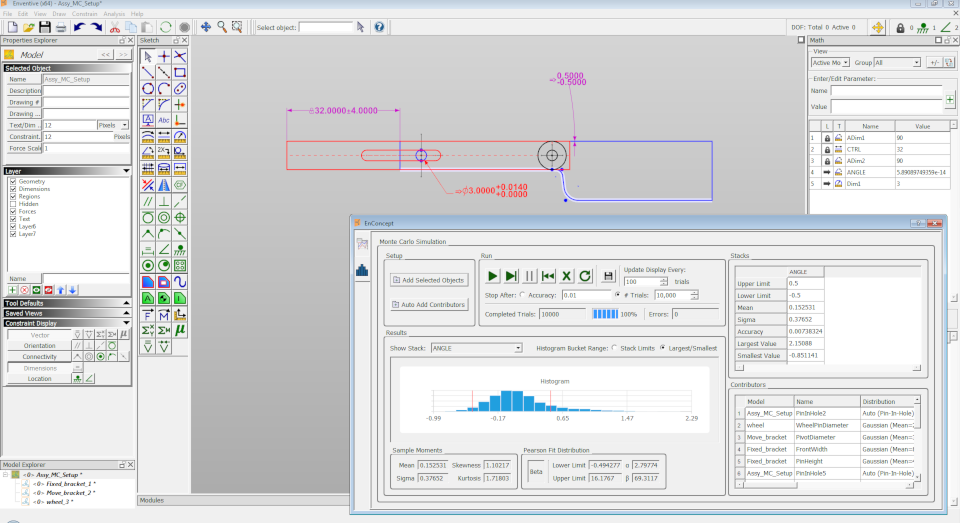
Task: Print using the printer icon
Action: (x=61, y=28)
